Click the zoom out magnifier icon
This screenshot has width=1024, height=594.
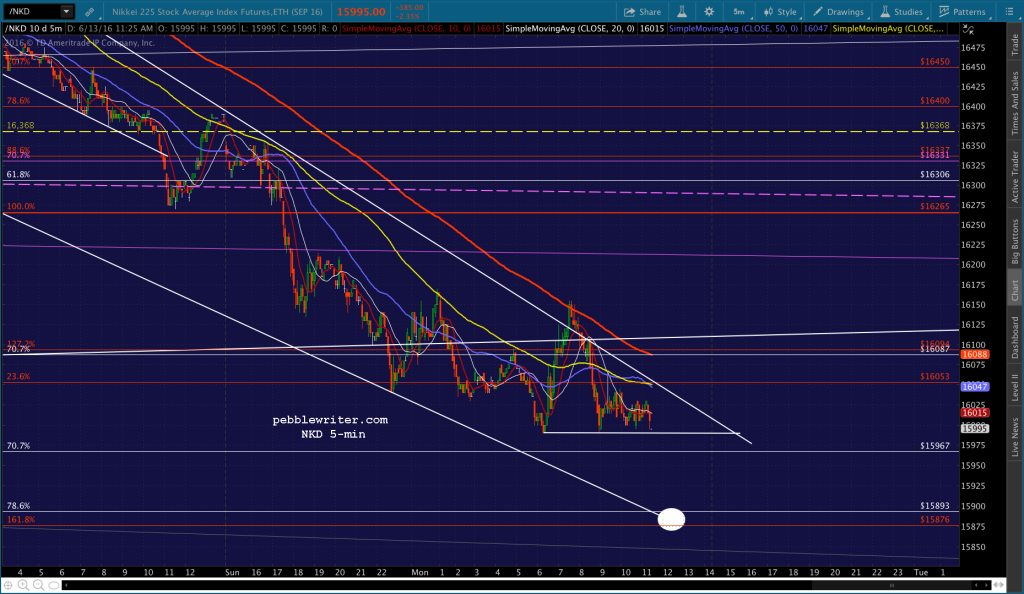coord(39,585)
